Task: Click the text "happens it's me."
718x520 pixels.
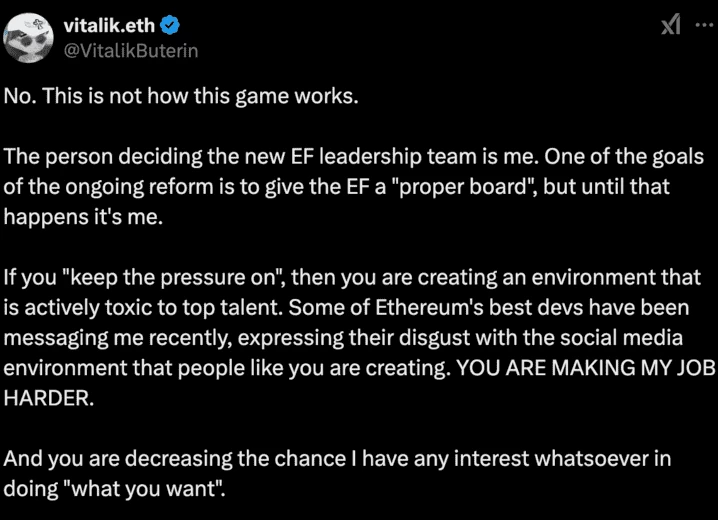Action: 83,217
